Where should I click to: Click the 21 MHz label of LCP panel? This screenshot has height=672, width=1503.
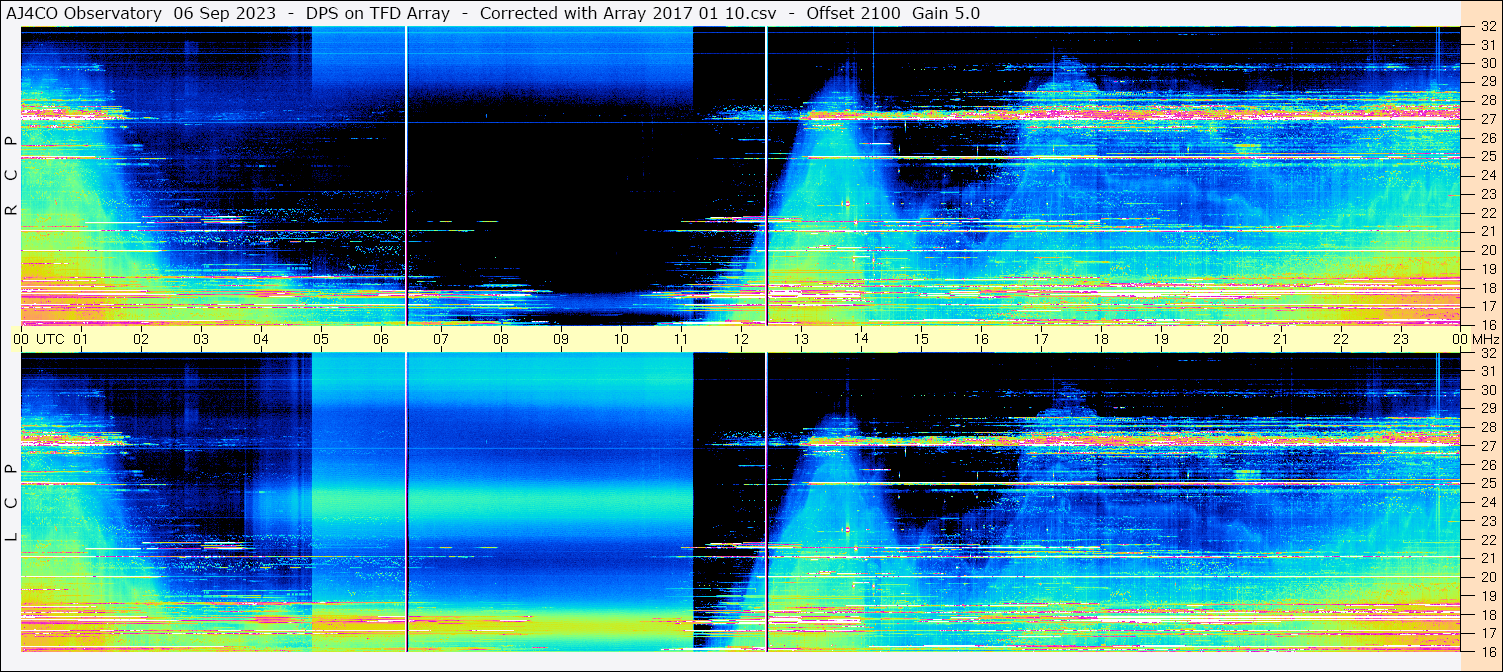coord(1487,558)
